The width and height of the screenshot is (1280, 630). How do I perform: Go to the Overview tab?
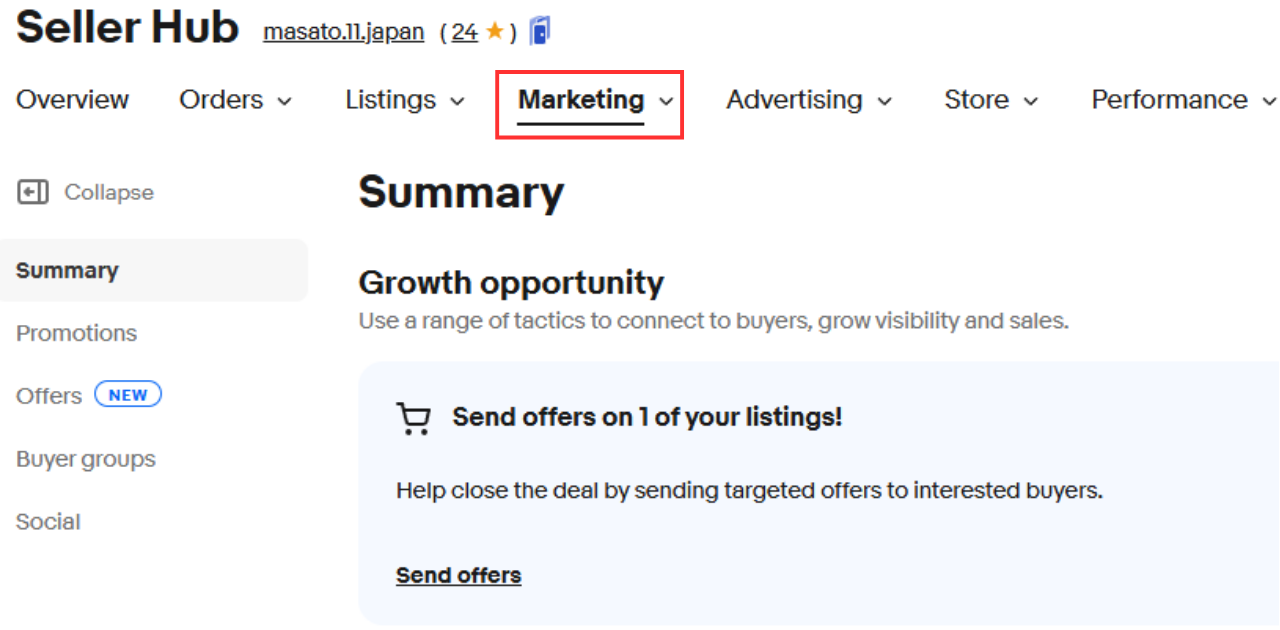[x=72, y=100]
